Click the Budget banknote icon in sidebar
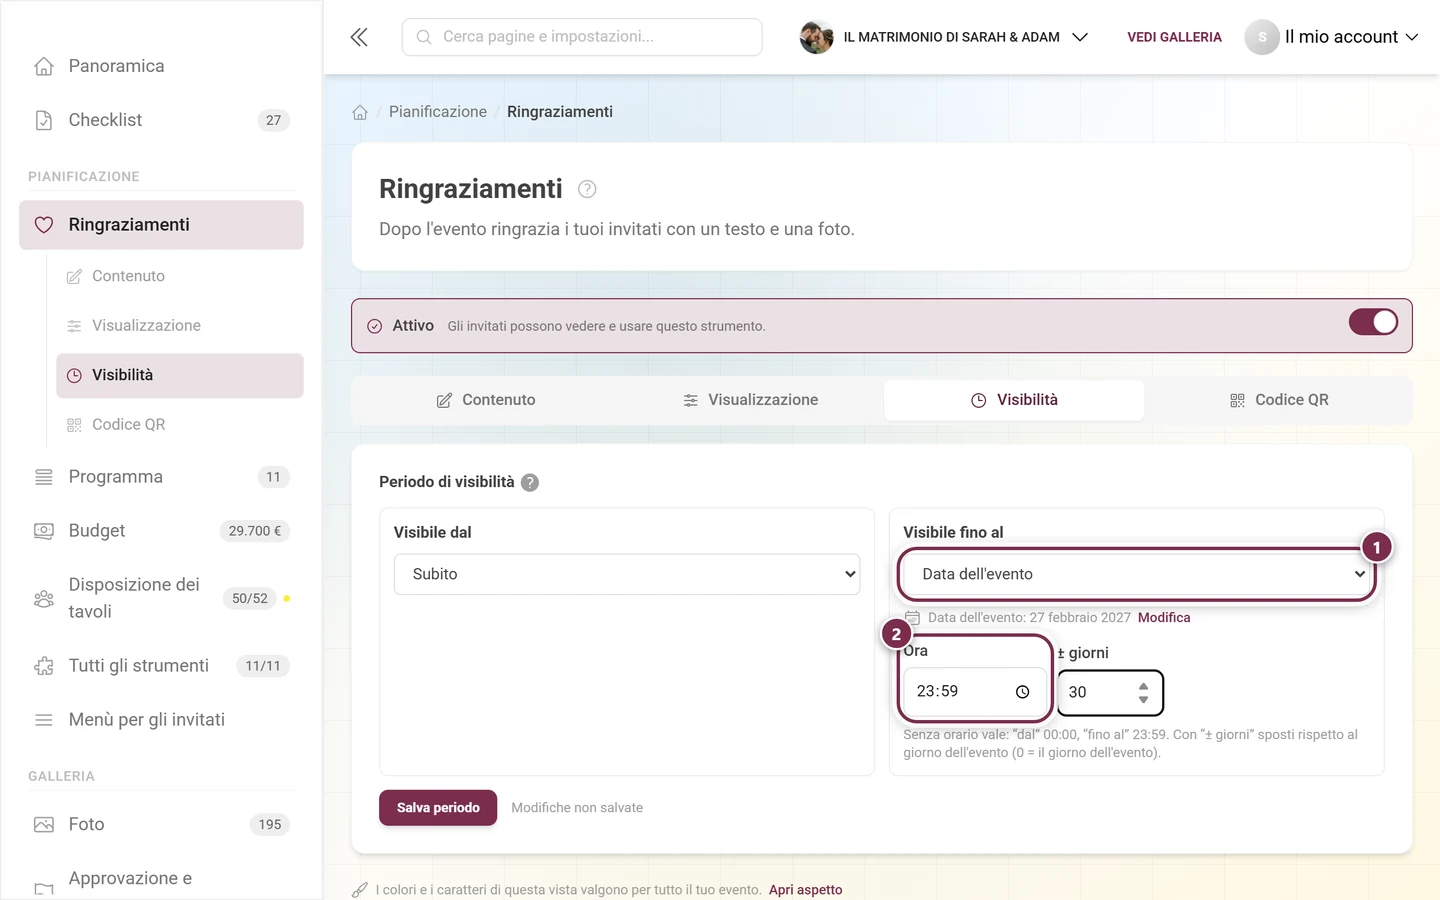 [44, 531]
